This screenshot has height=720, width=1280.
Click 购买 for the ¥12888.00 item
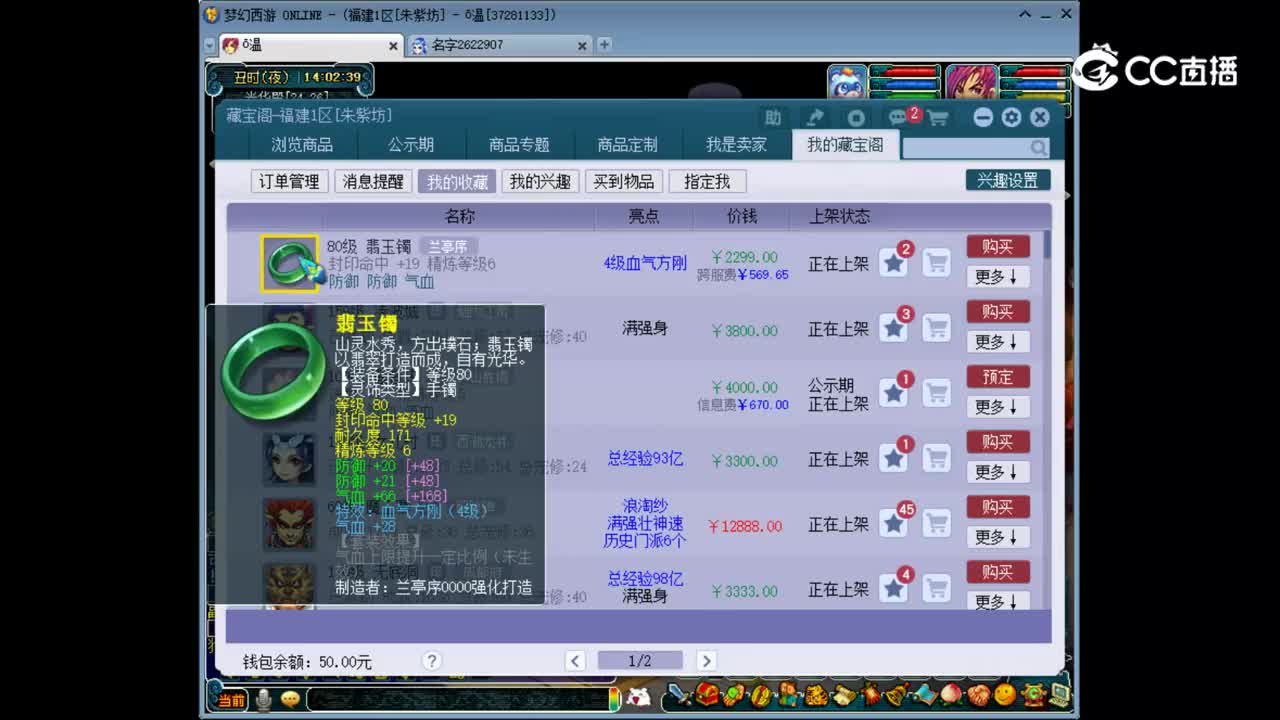click(998, 507)
